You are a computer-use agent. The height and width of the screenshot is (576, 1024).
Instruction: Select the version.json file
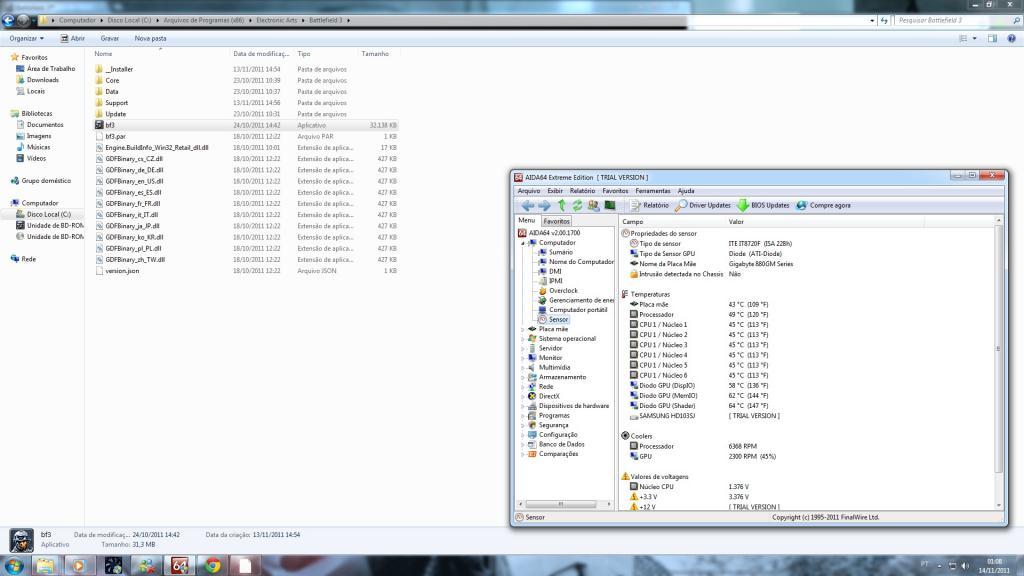(246, 271)
